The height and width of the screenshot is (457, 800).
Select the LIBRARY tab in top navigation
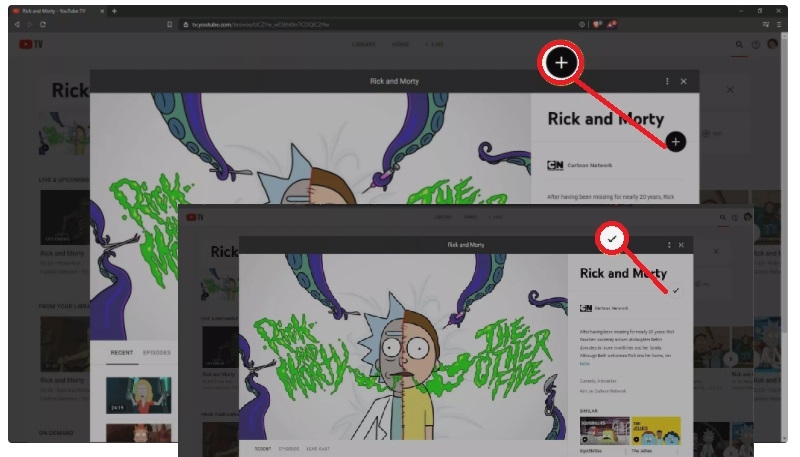pyautogui.click(x=364, y=45)
